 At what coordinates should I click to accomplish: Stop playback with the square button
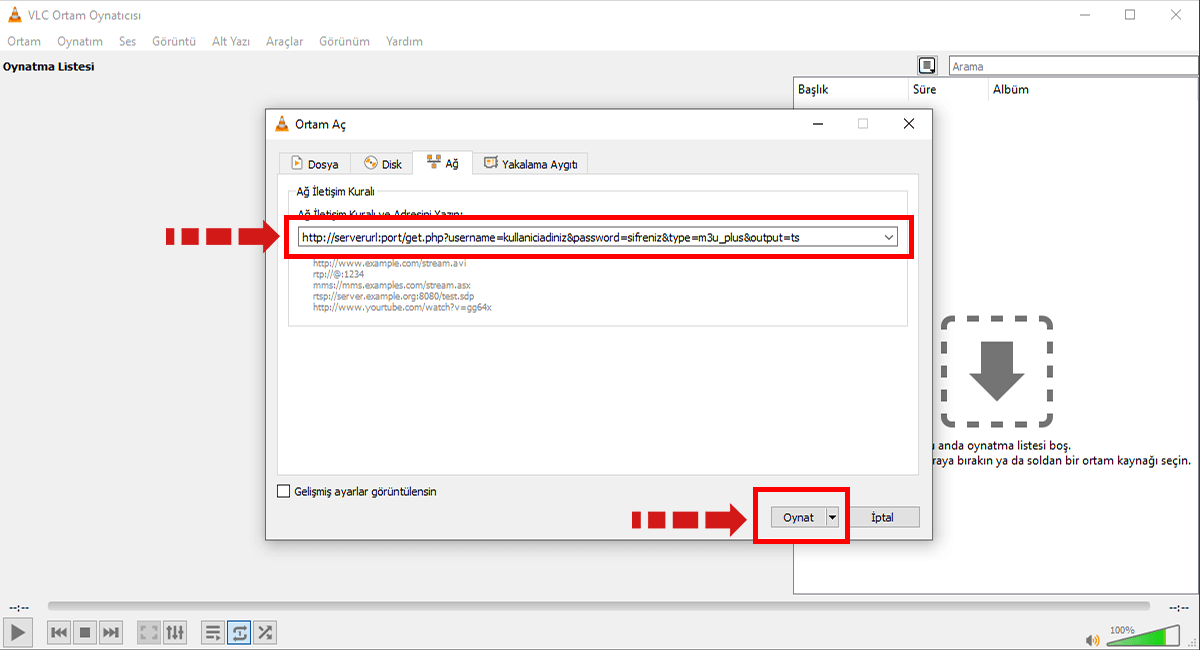[85, 632]
